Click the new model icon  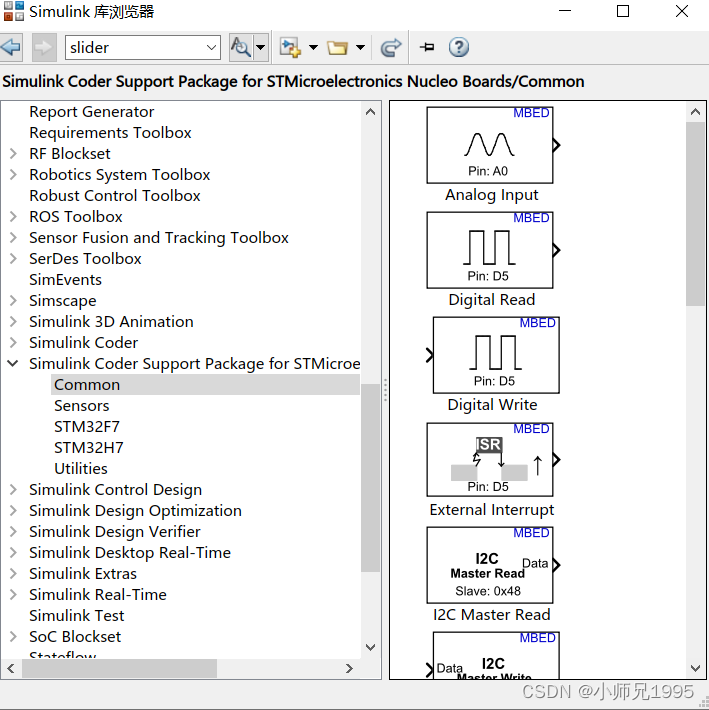pyautogui.click(x=290, y=47)
